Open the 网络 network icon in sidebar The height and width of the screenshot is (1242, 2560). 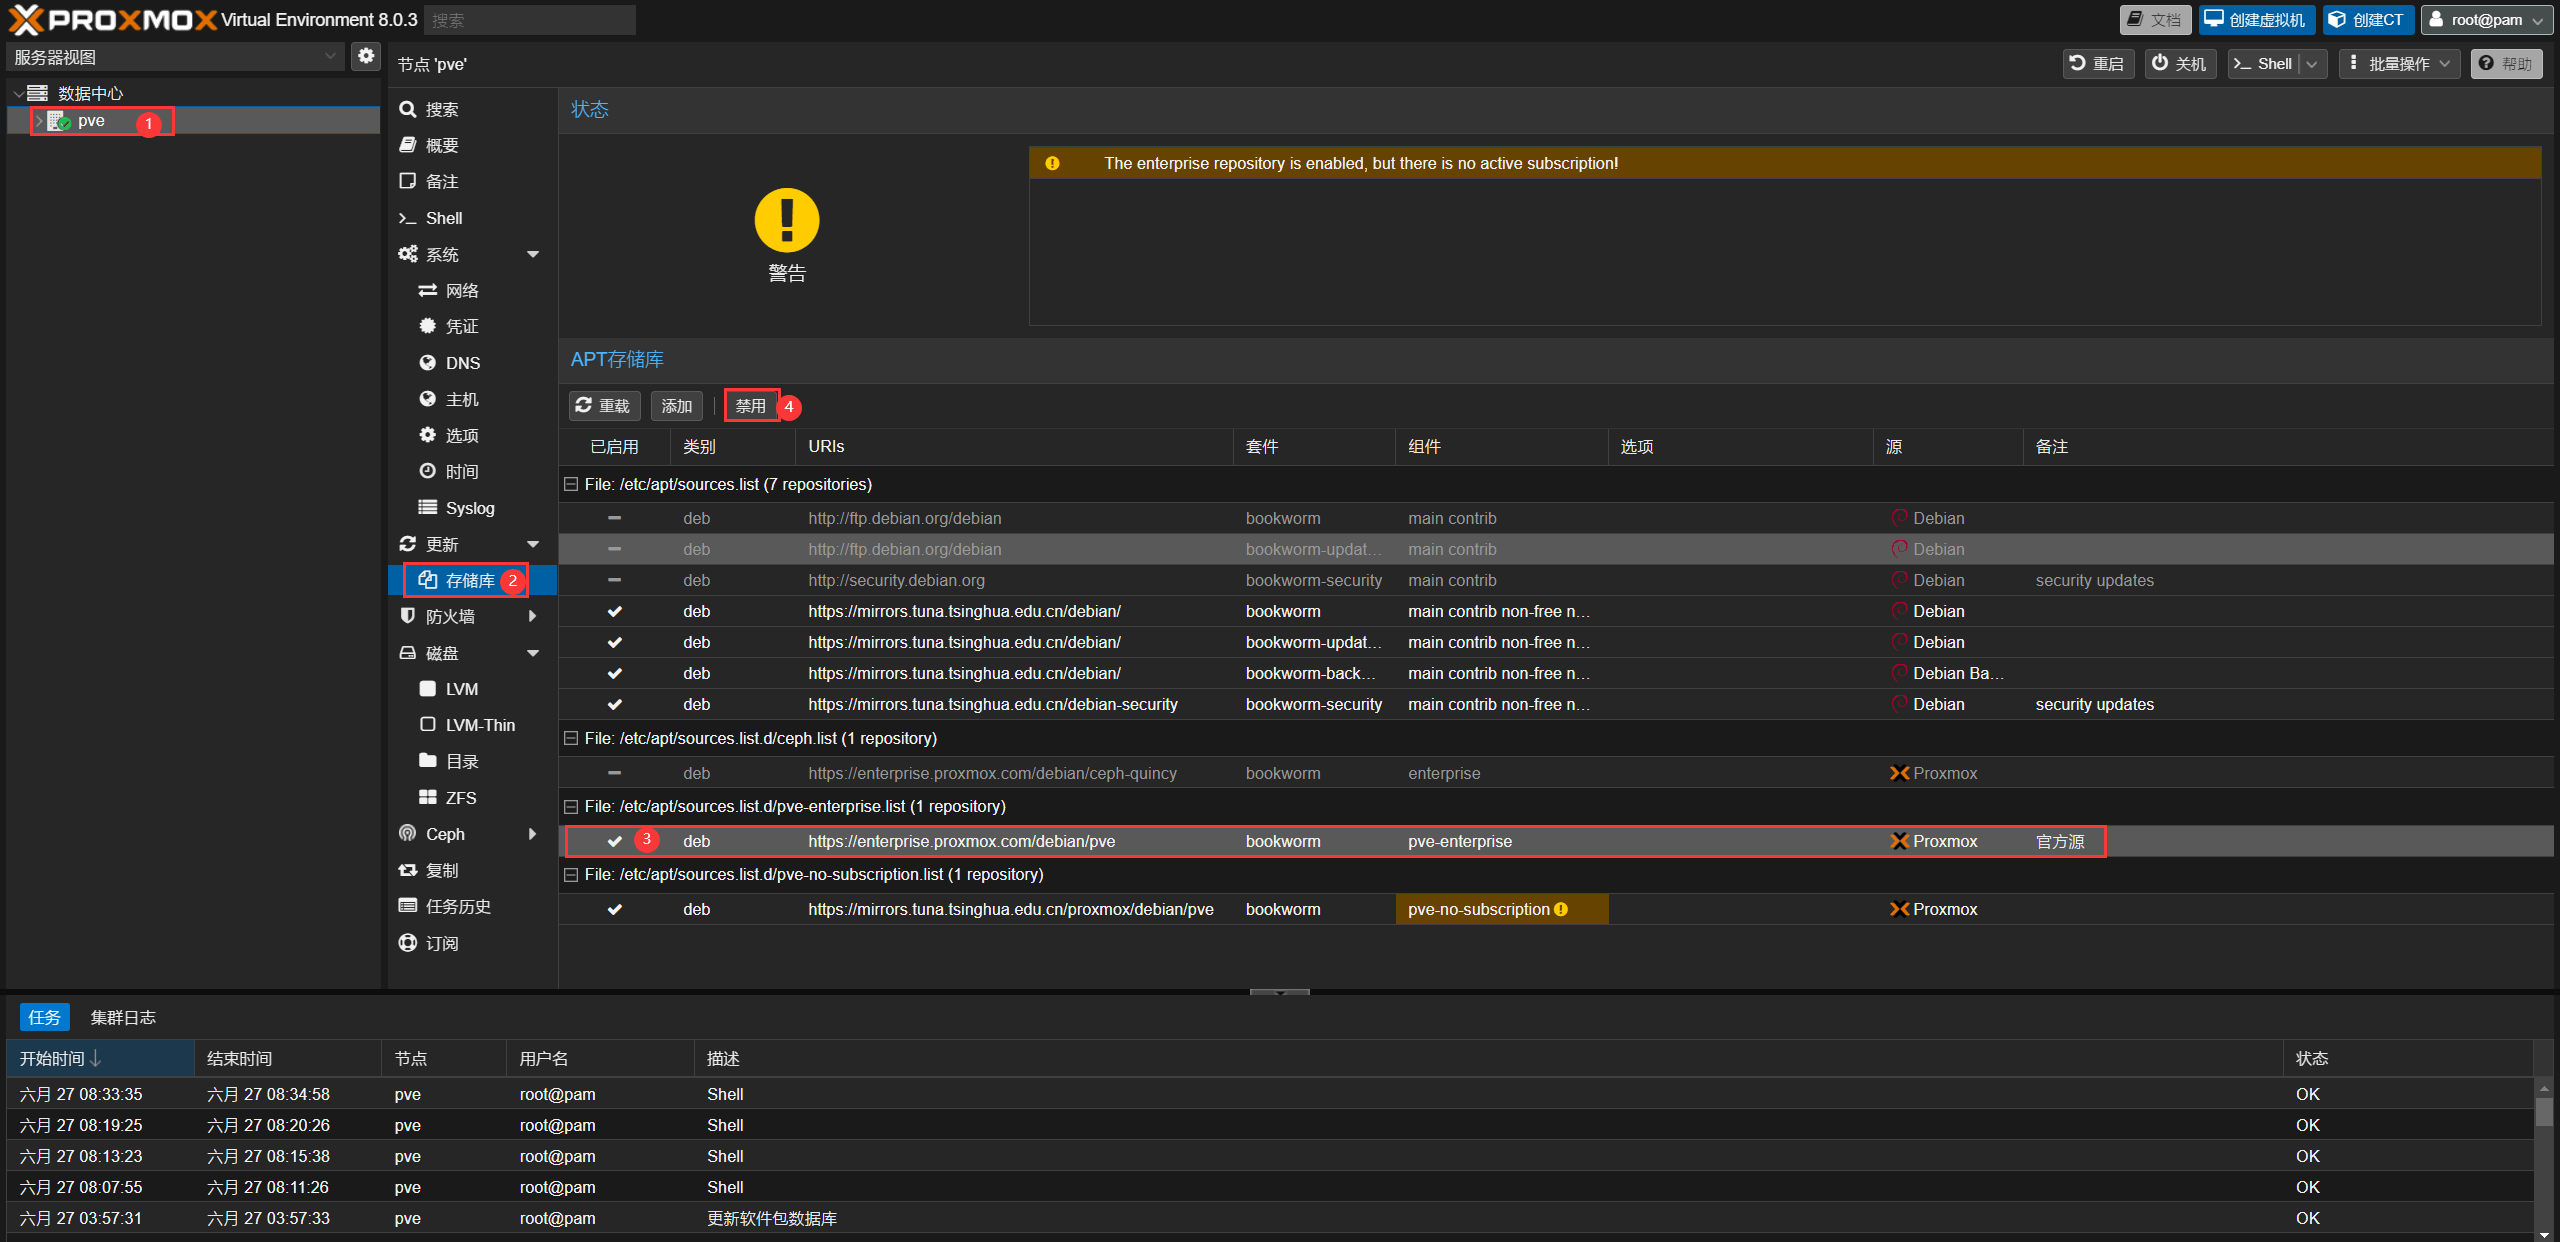tap(428, 290)
